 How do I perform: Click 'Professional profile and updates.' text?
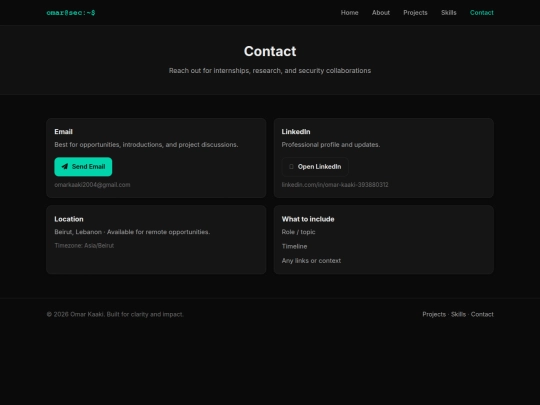tap(331, 145)
